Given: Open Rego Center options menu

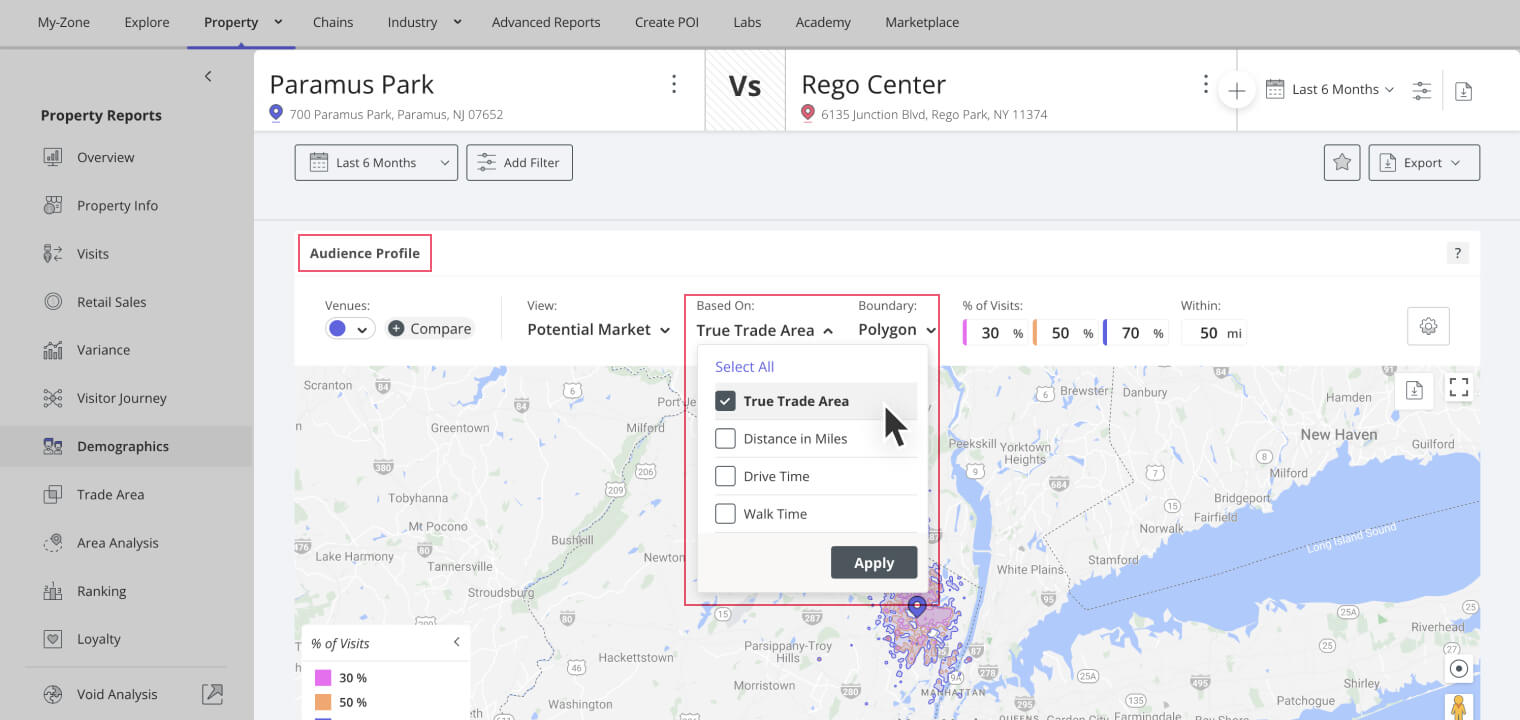Looking at the screenshot, I should pyautogui.click(x=1206, y=84).
